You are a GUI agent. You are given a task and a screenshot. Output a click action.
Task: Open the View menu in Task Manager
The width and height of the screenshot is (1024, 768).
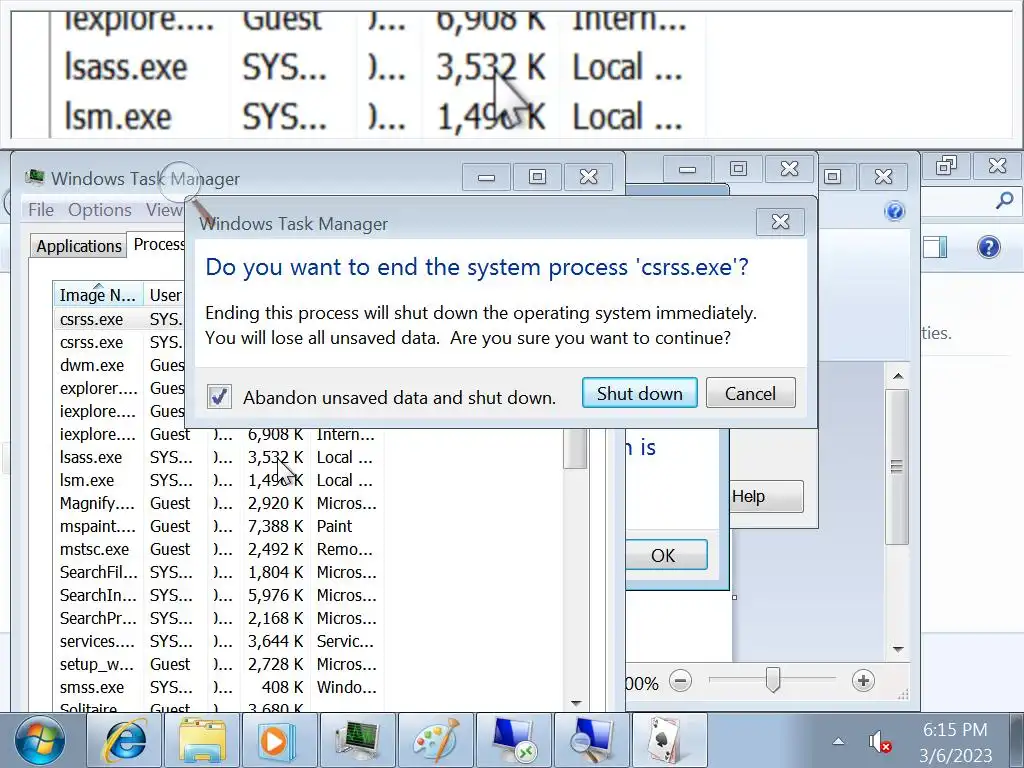[x=163, y=210]
